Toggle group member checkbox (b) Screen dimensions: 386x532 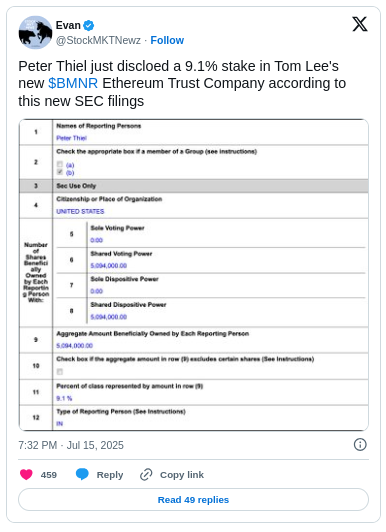(60, 172)
